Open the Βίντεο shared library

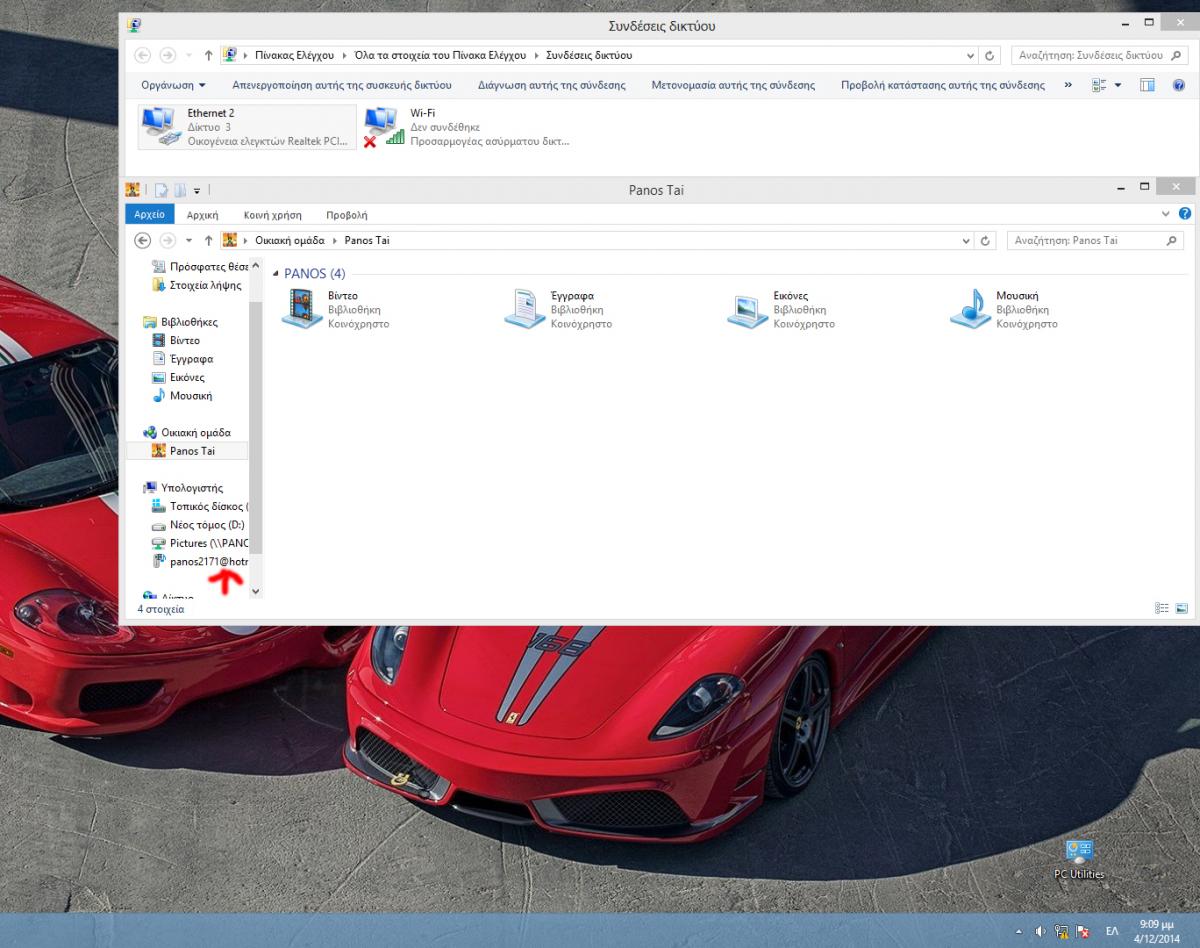click(x=335, y=309)
